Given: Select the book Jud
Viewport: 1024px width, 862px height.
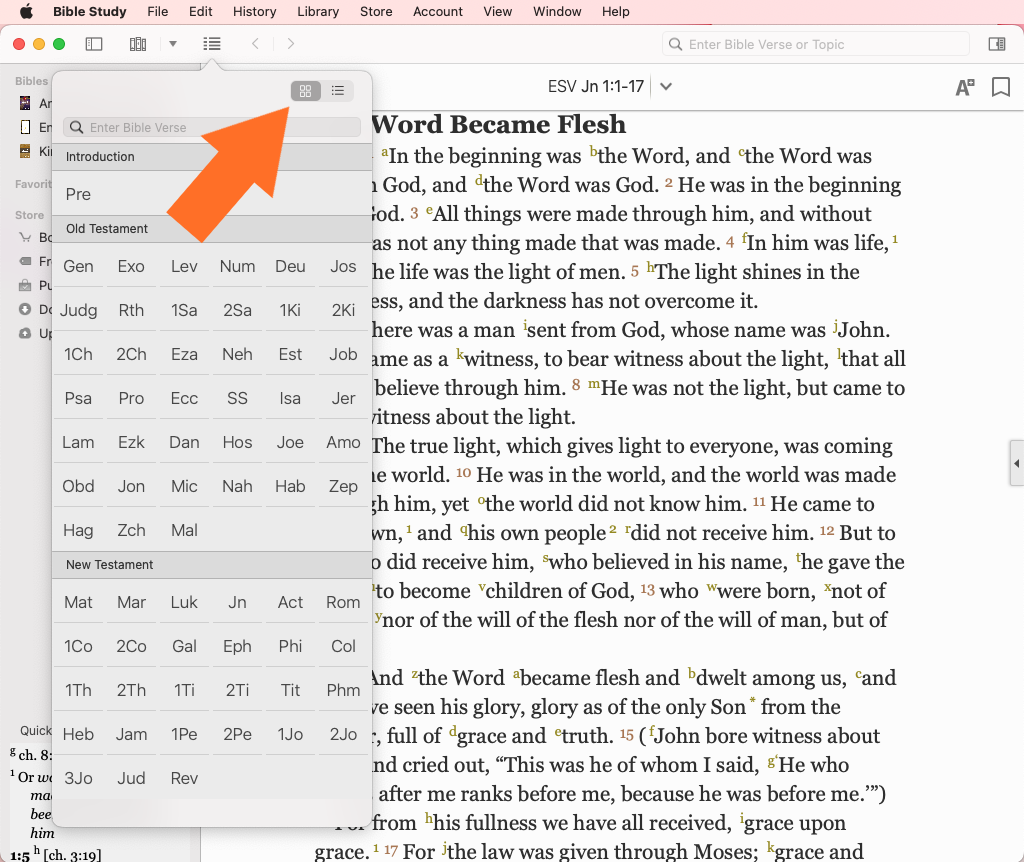Looking at the screenshot, I should [131, 778].
